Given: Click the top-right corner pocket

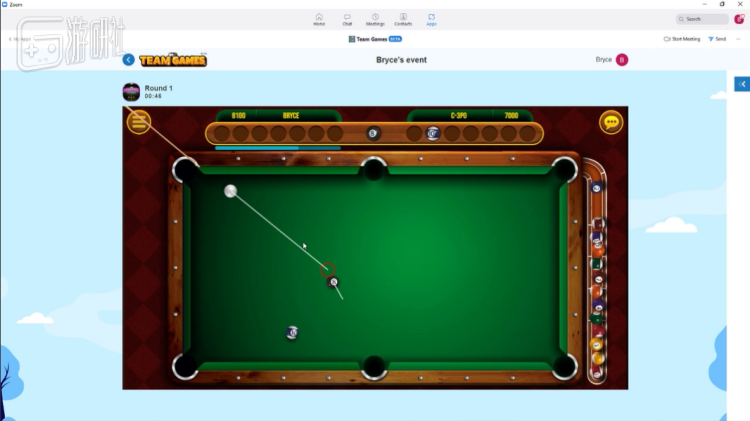Looking at the screenshot, I should [565, 170].
